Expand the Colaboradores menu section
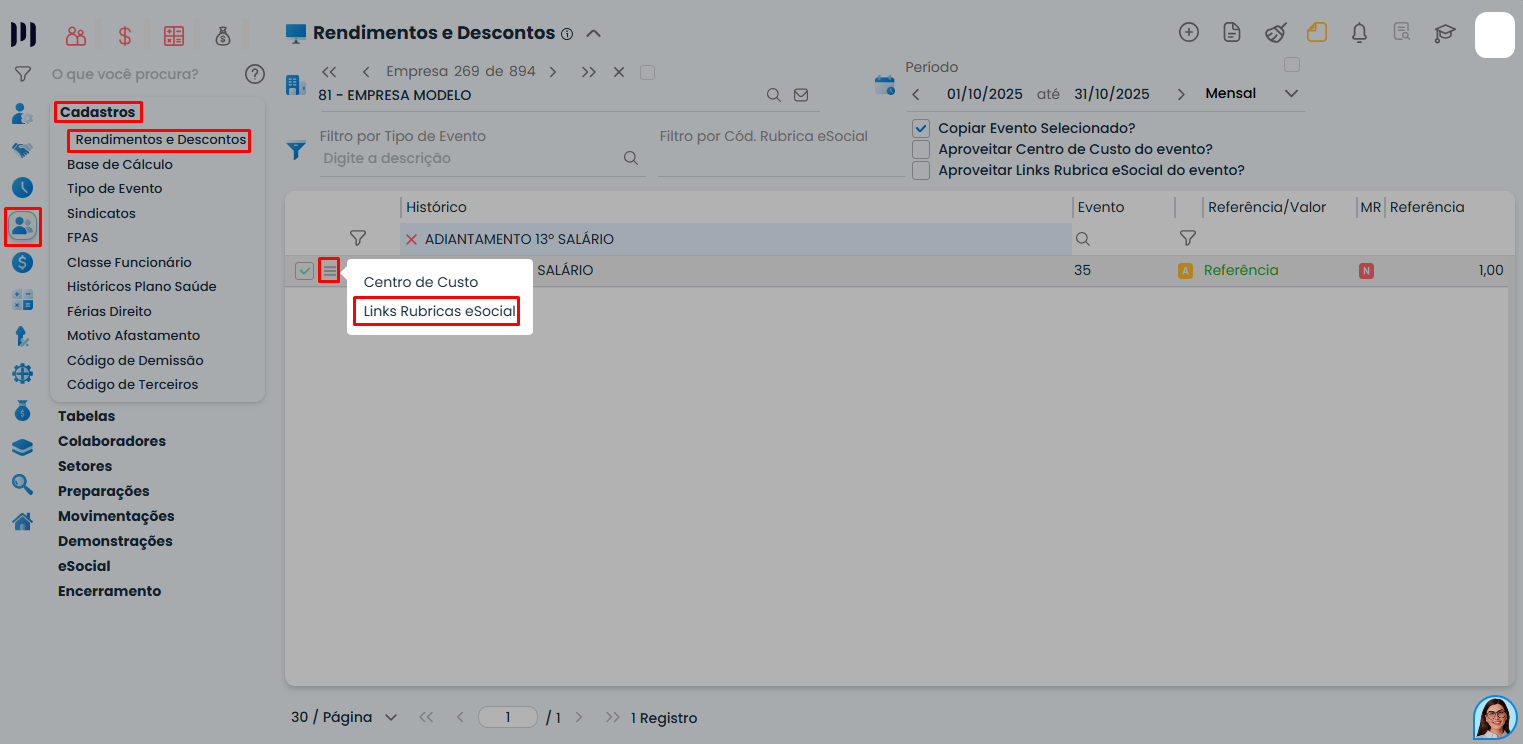1523x744 pixels. point(112,441)
